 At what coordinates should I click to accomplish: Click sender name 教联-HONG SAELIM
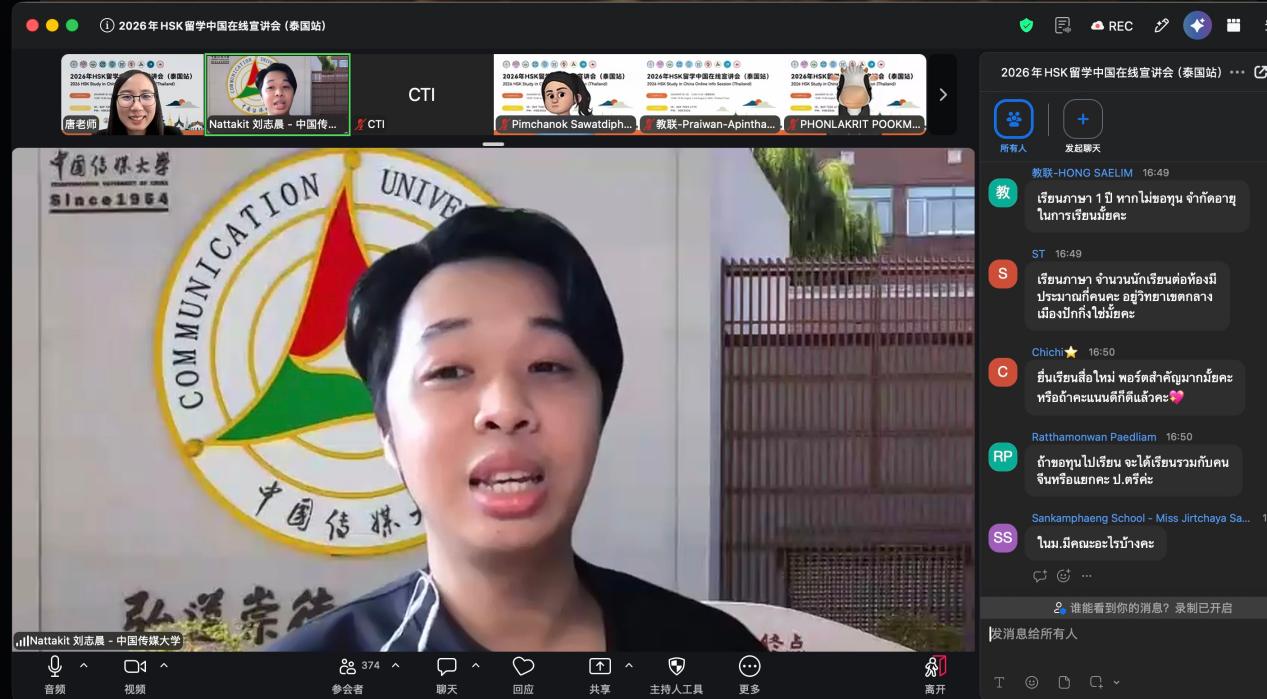point(1083,172)
